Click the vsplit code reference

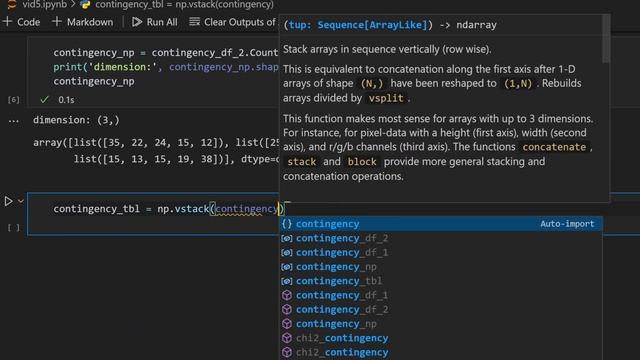386,98
